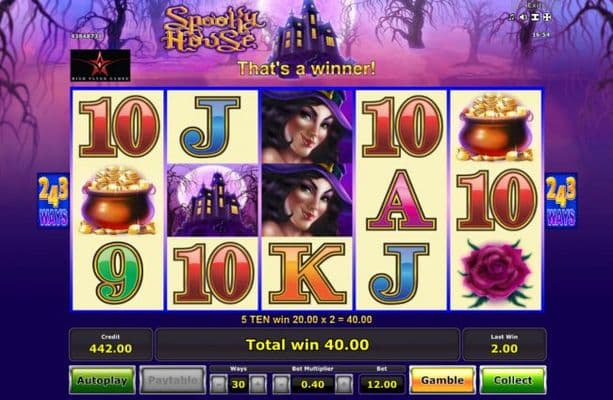Decrease the Ways value
The width and height of the screenshot is (613, 400).
[x=219, y=384]
